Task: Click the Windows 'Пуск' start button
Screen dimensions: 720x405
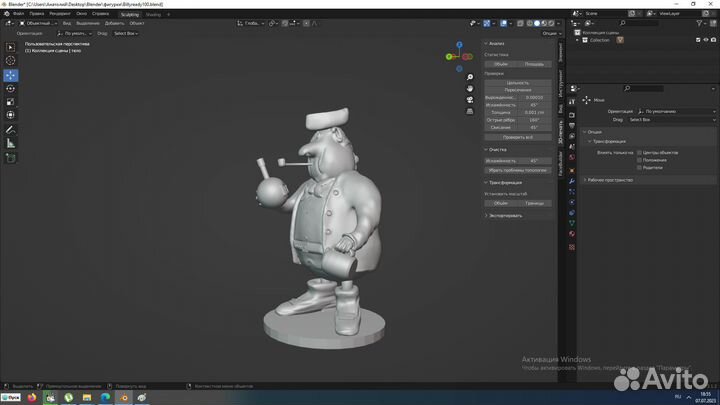Action: pos(10,397)
